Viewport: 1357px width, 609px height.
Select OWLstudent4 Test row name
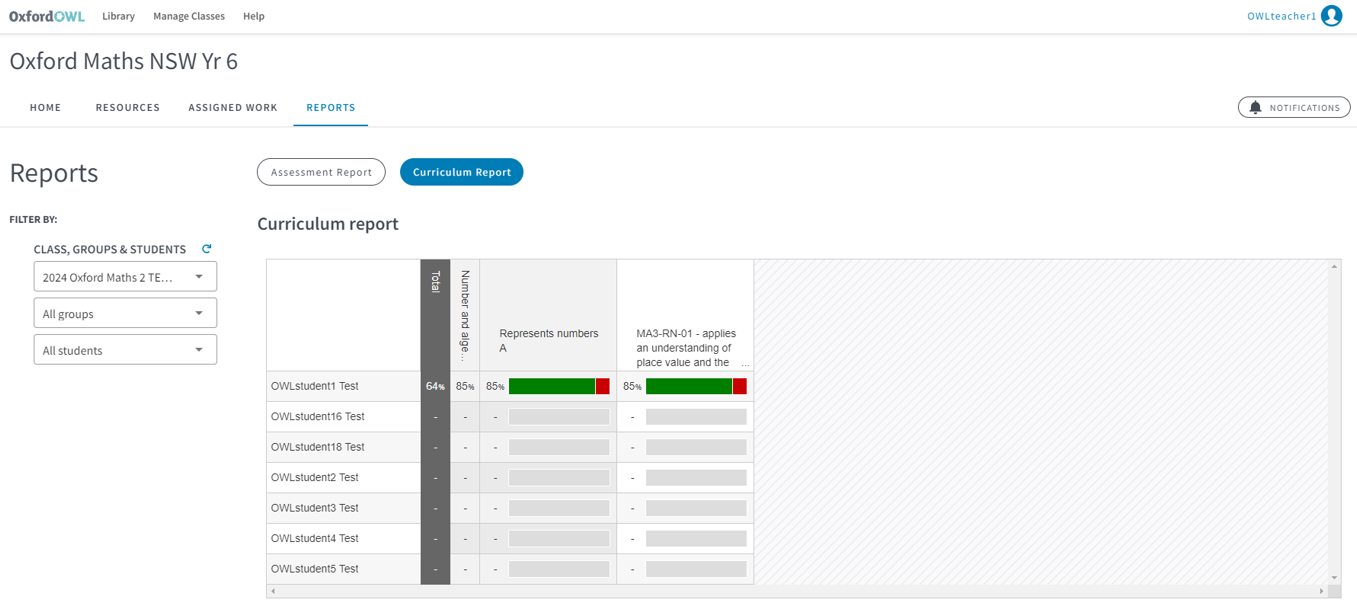(x=314, y=539)
